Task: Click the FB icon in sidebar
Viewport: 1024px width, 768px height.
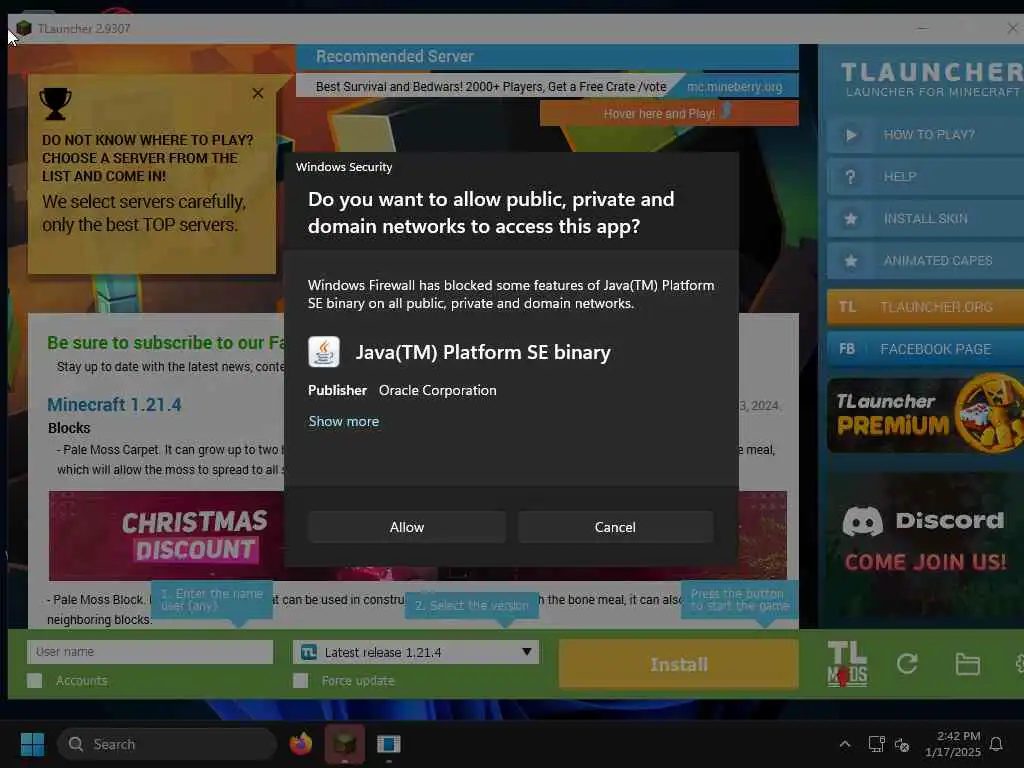Action: pyautogui.click(x=847, y=349)
